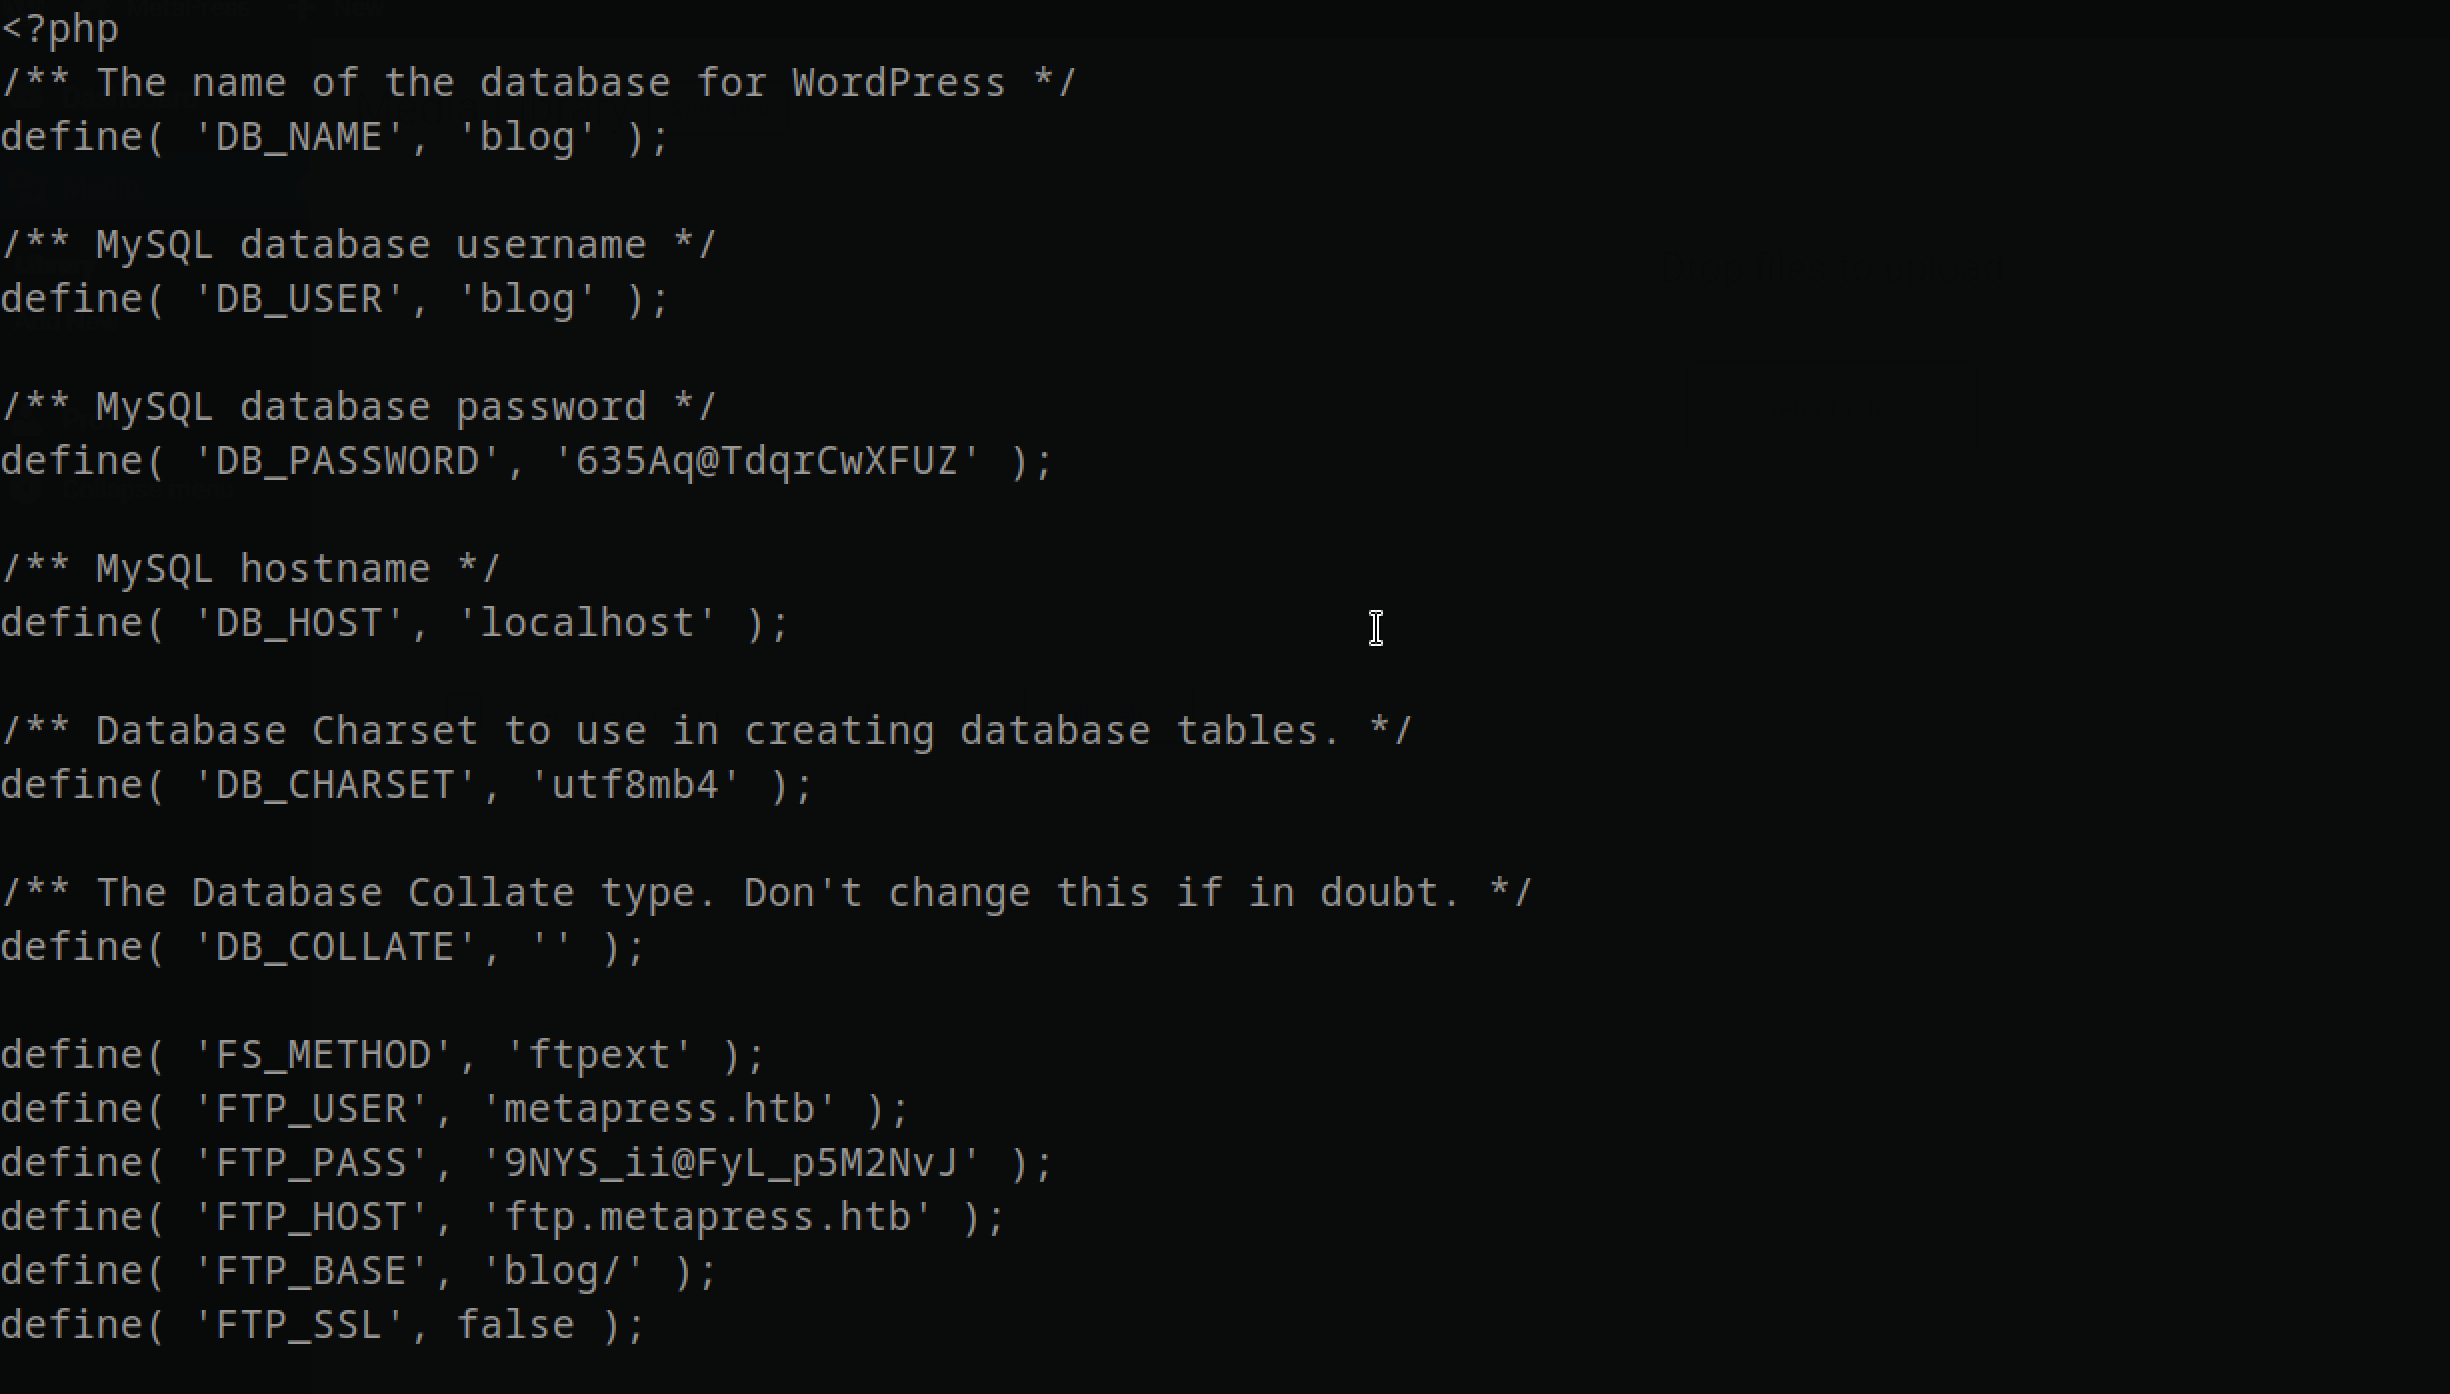Click the WordPress database name comment
The width and height of the screenshot is (2450, 1394).
538,83
